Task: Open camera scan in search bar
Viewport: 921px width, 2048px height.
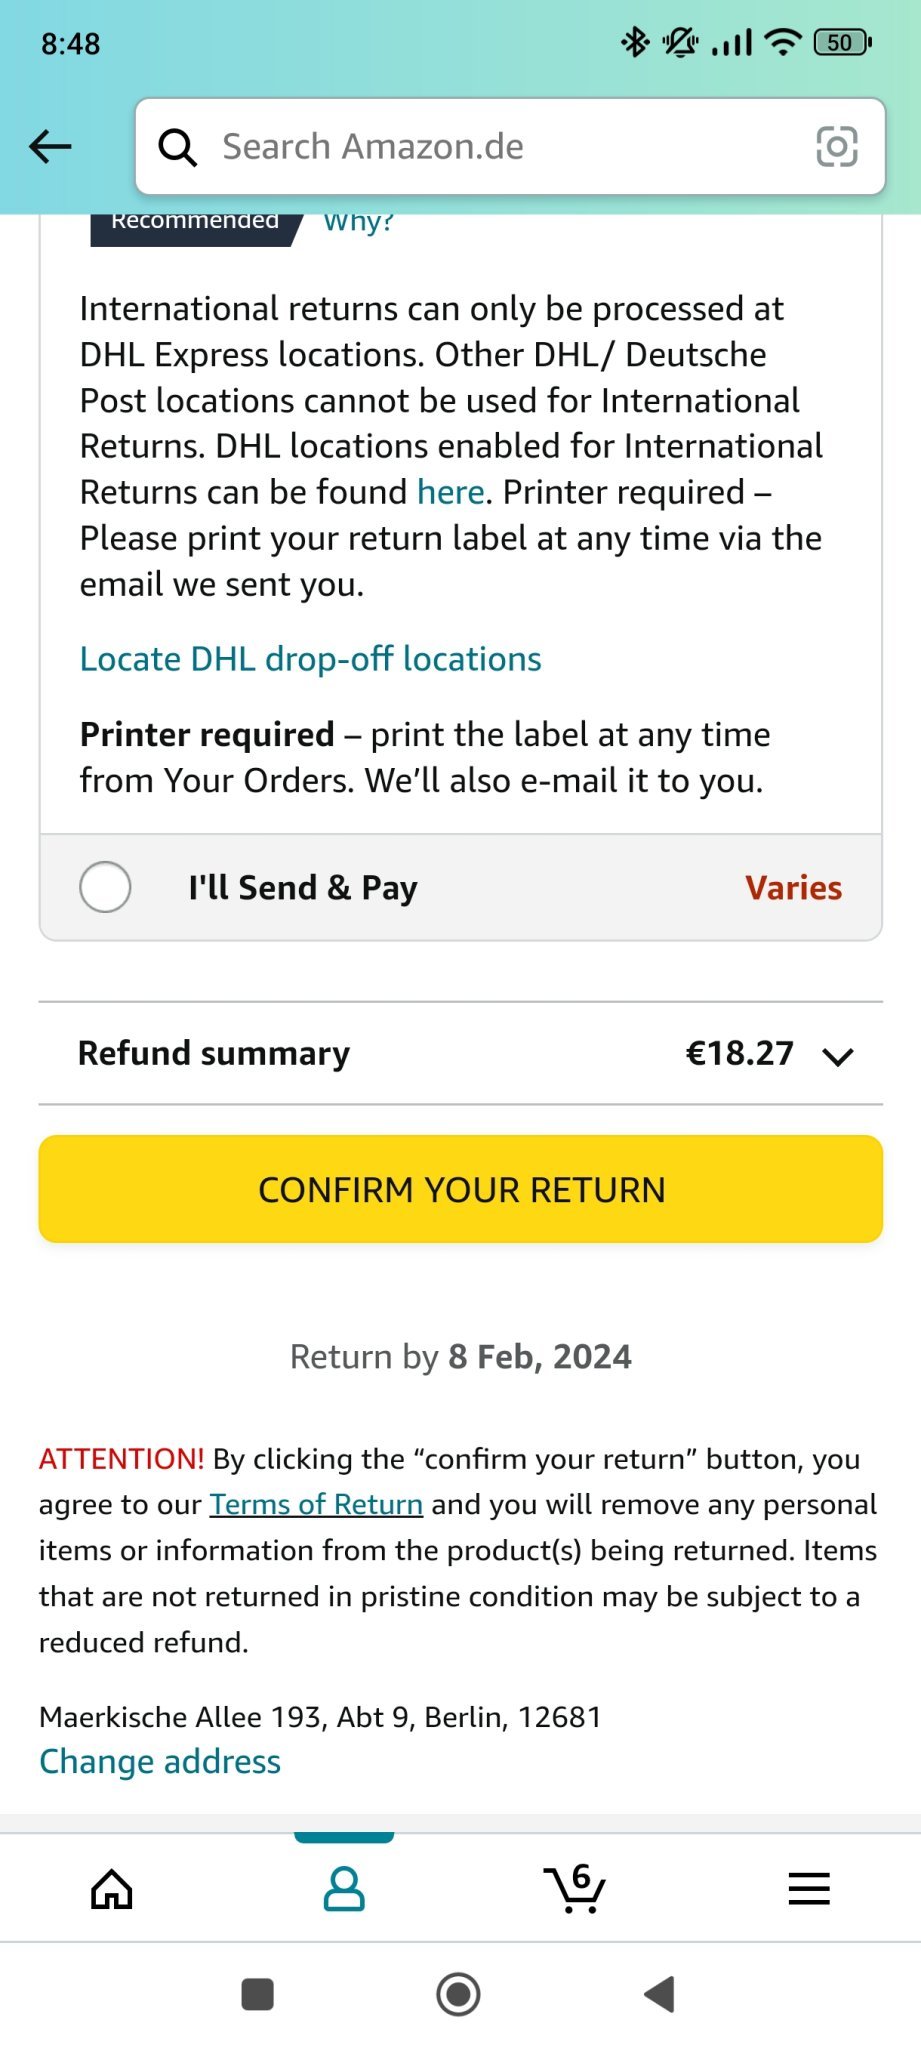Action: (837, 147)
